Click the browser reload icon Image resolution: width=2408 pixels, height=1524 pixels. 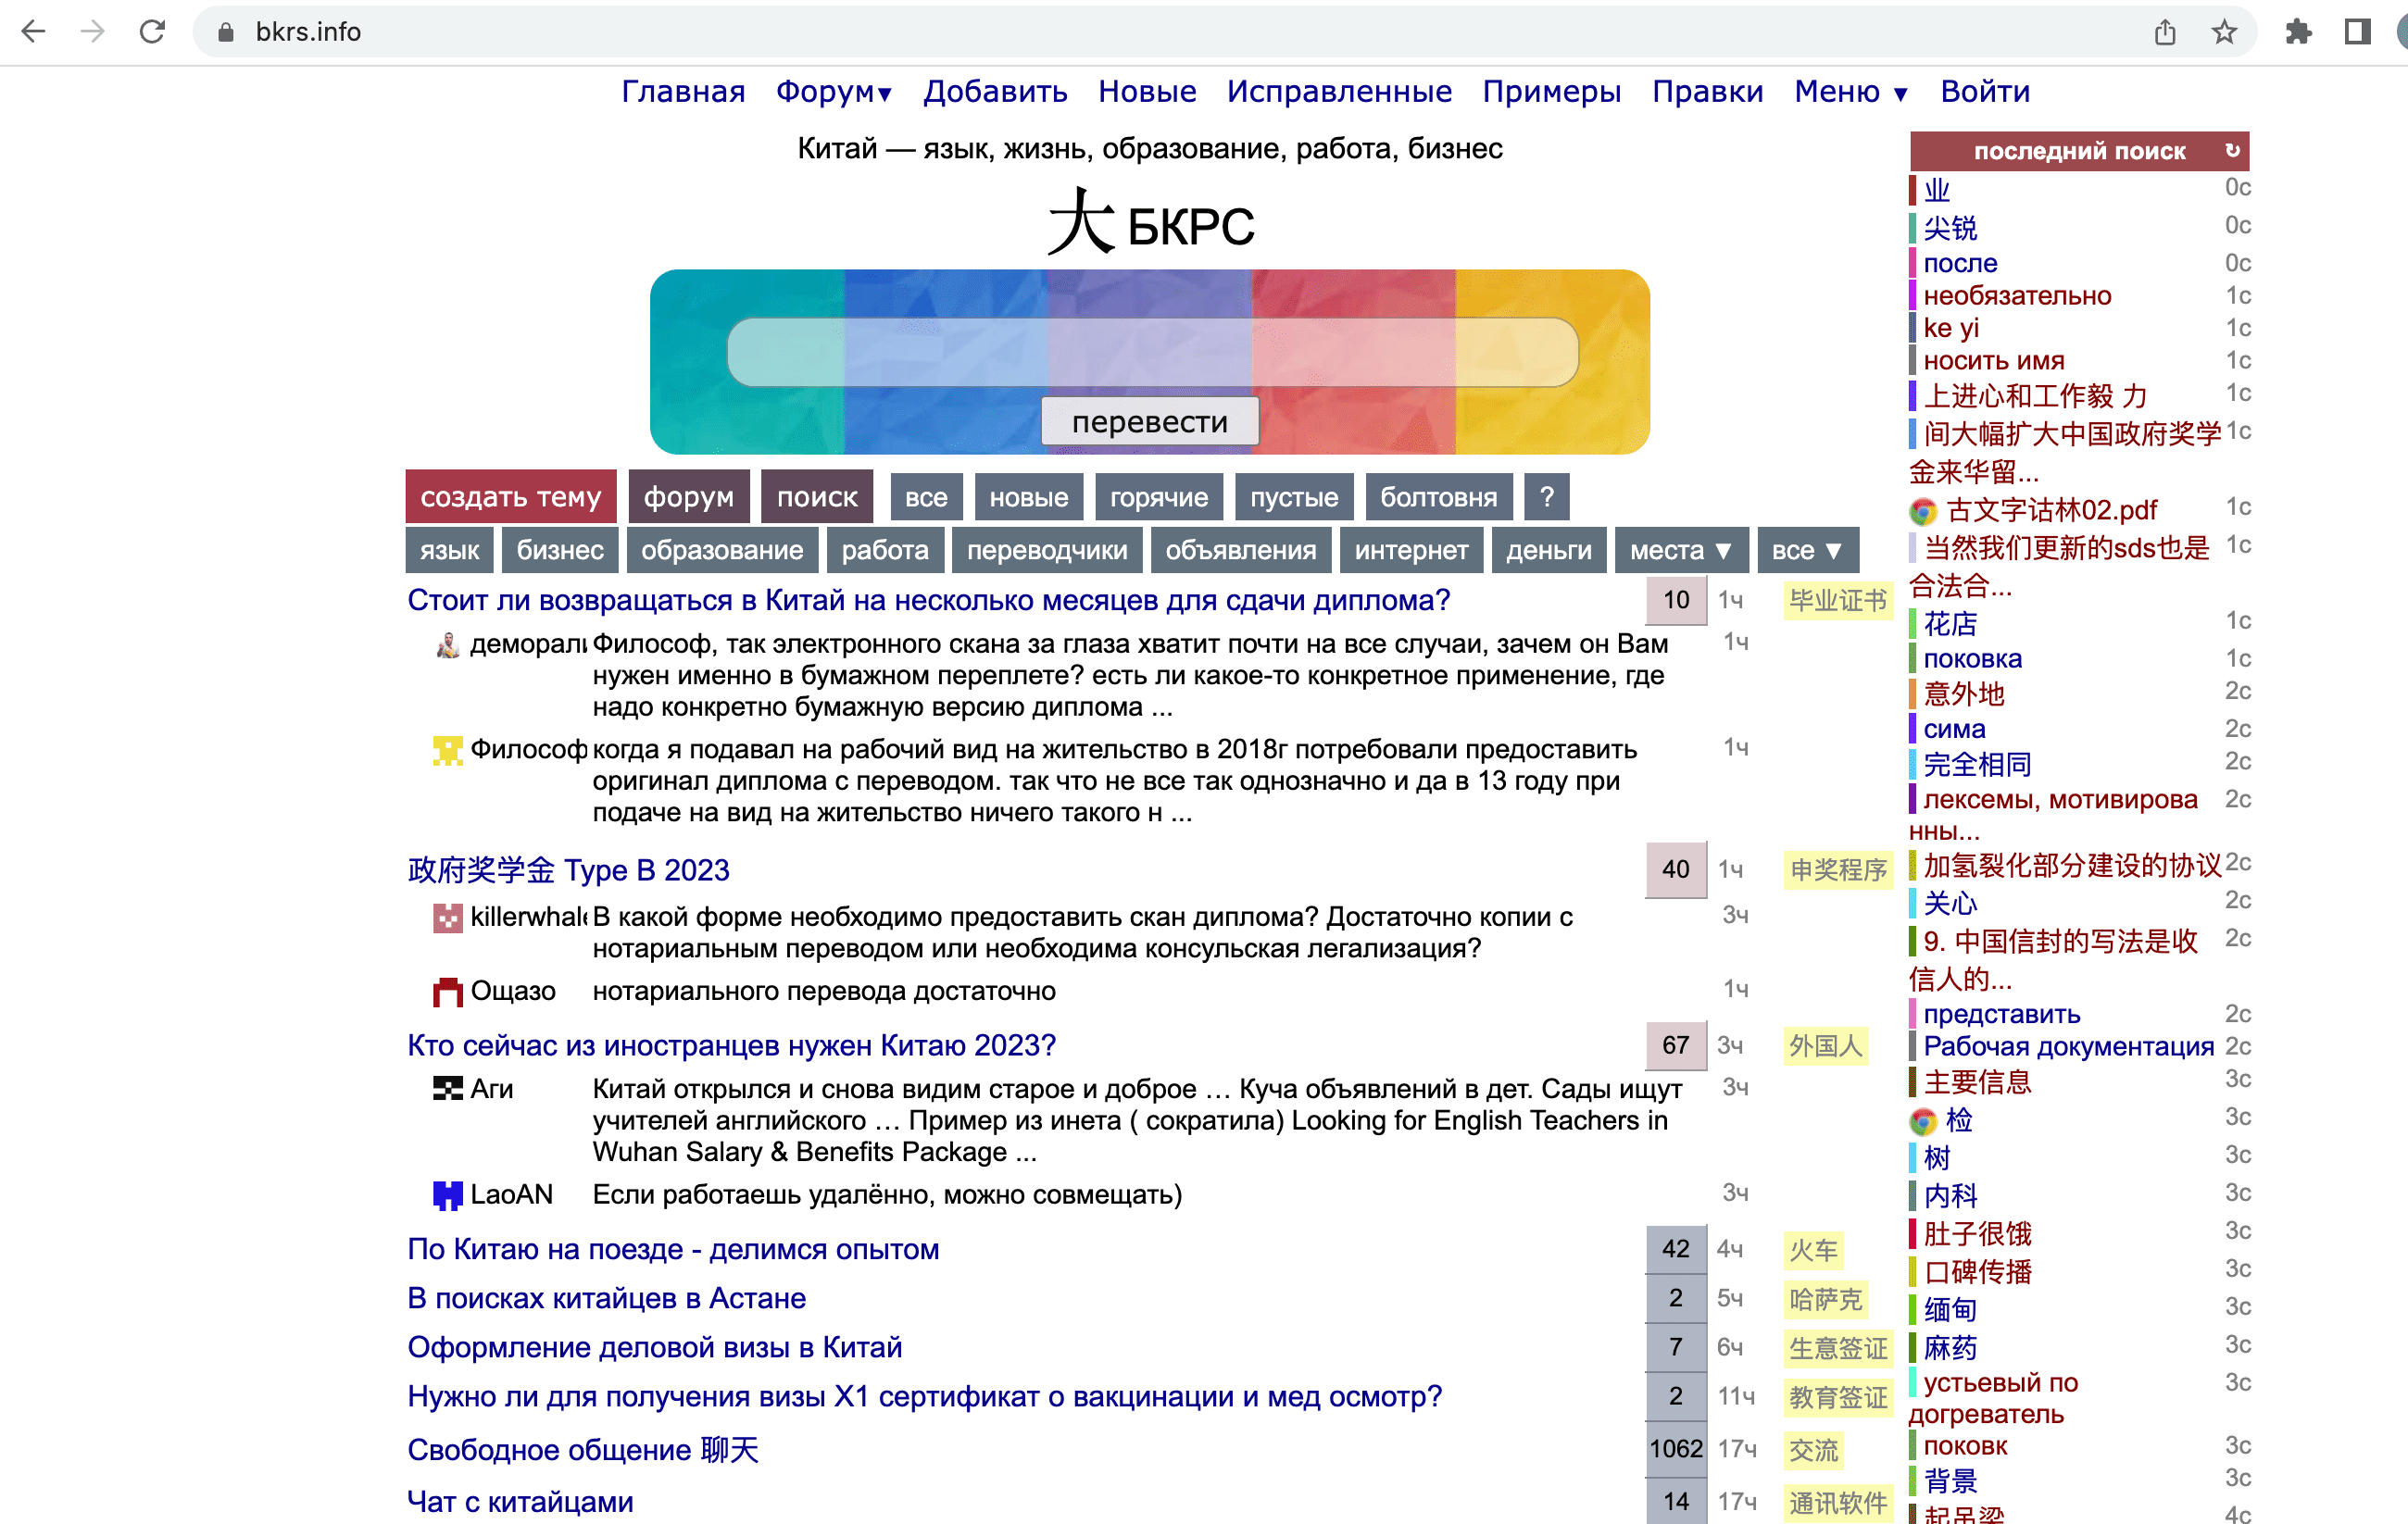click(x=152, y=32)
